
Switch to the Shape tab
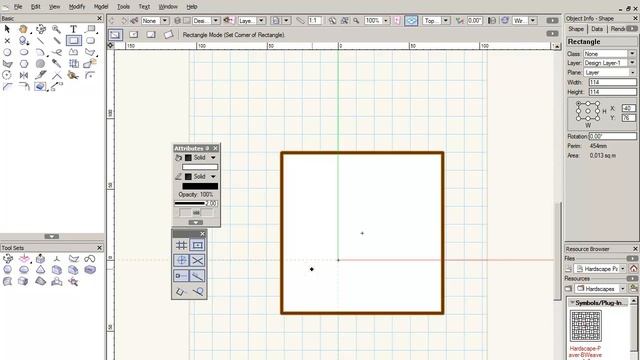click(576, 29)
